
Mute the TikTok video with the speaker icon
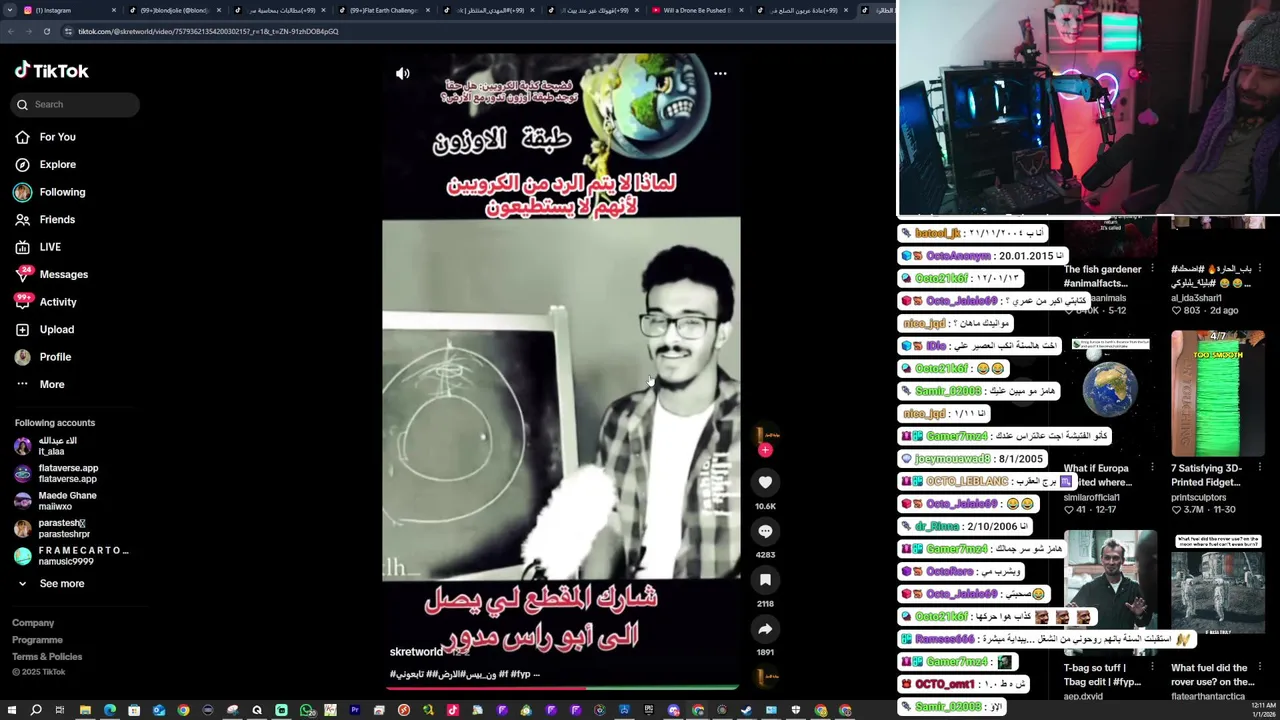pos(403,73)
